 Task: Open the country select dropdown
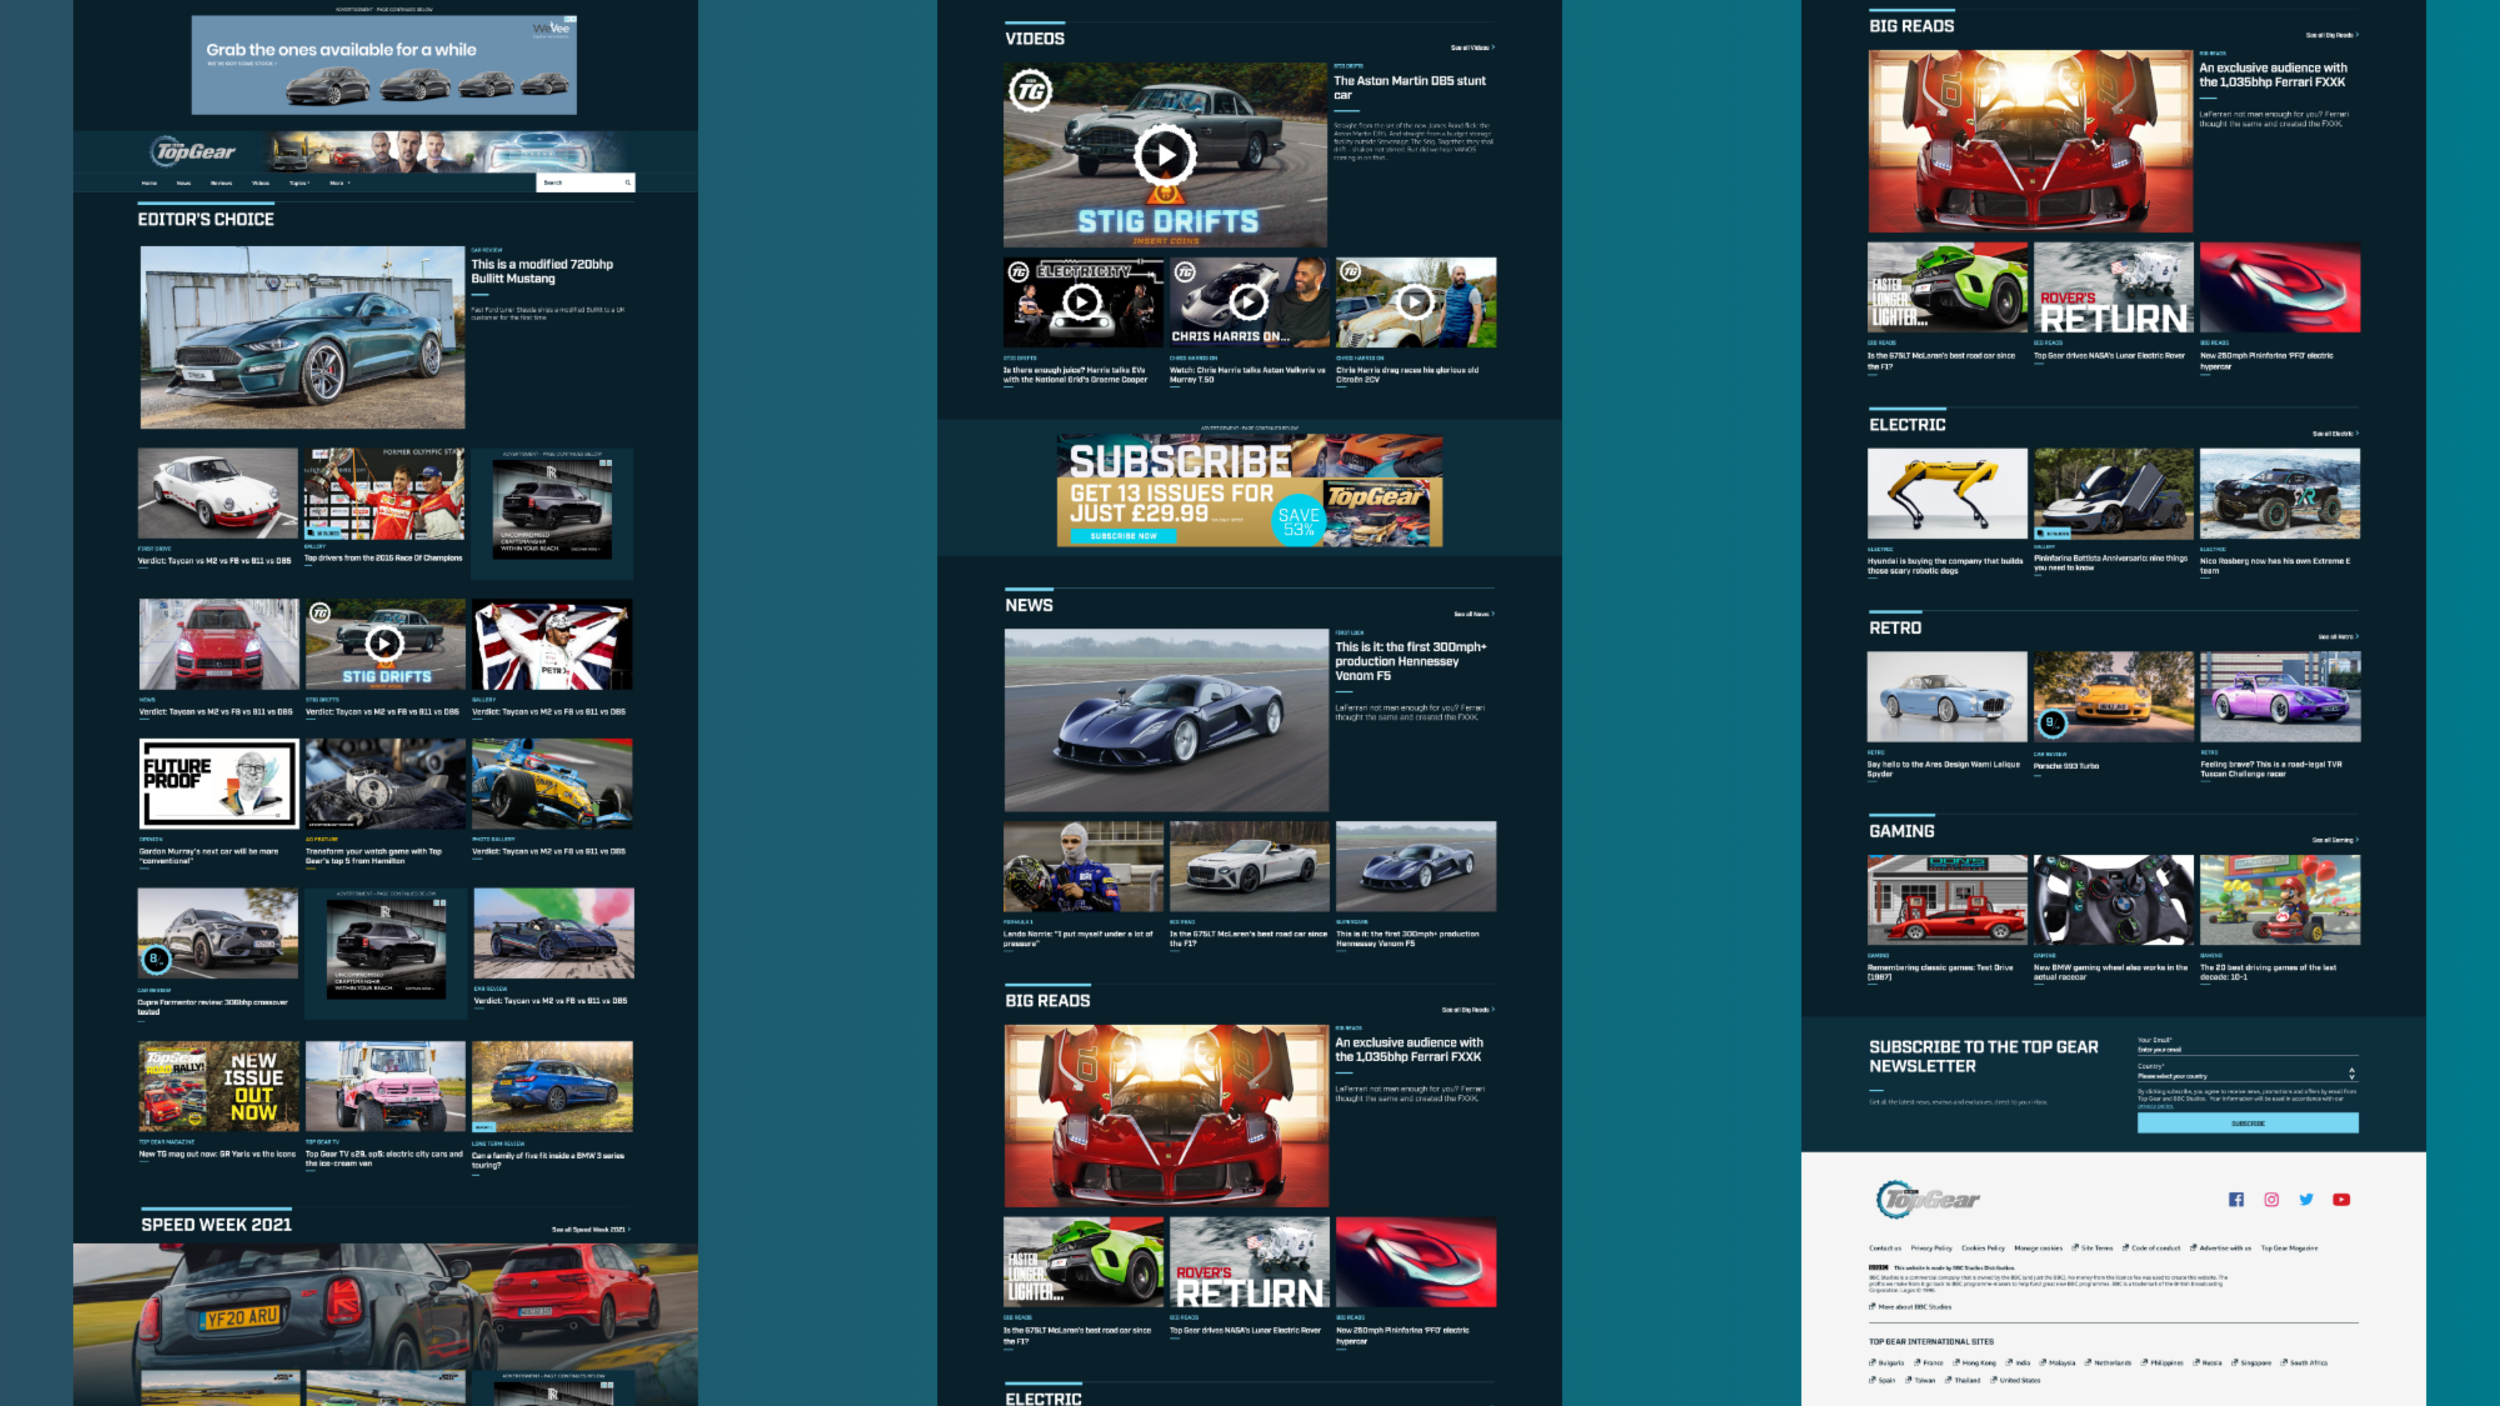2248,1076
